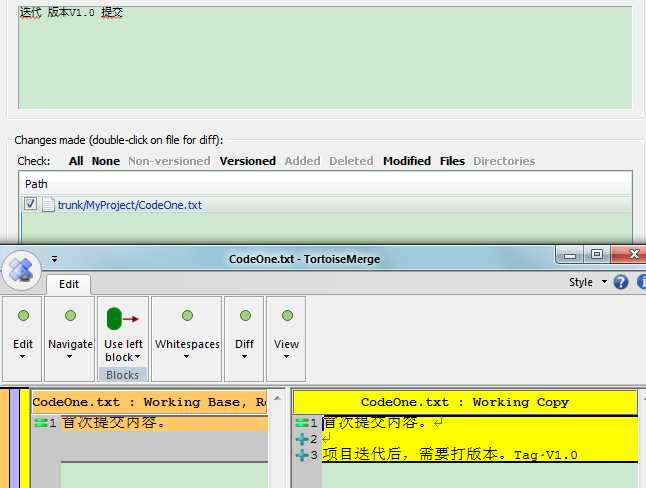Click the file icon next to CodeOne.txt
The width and height of the screenshot is (646, 488).
click(x=48, y=204)
